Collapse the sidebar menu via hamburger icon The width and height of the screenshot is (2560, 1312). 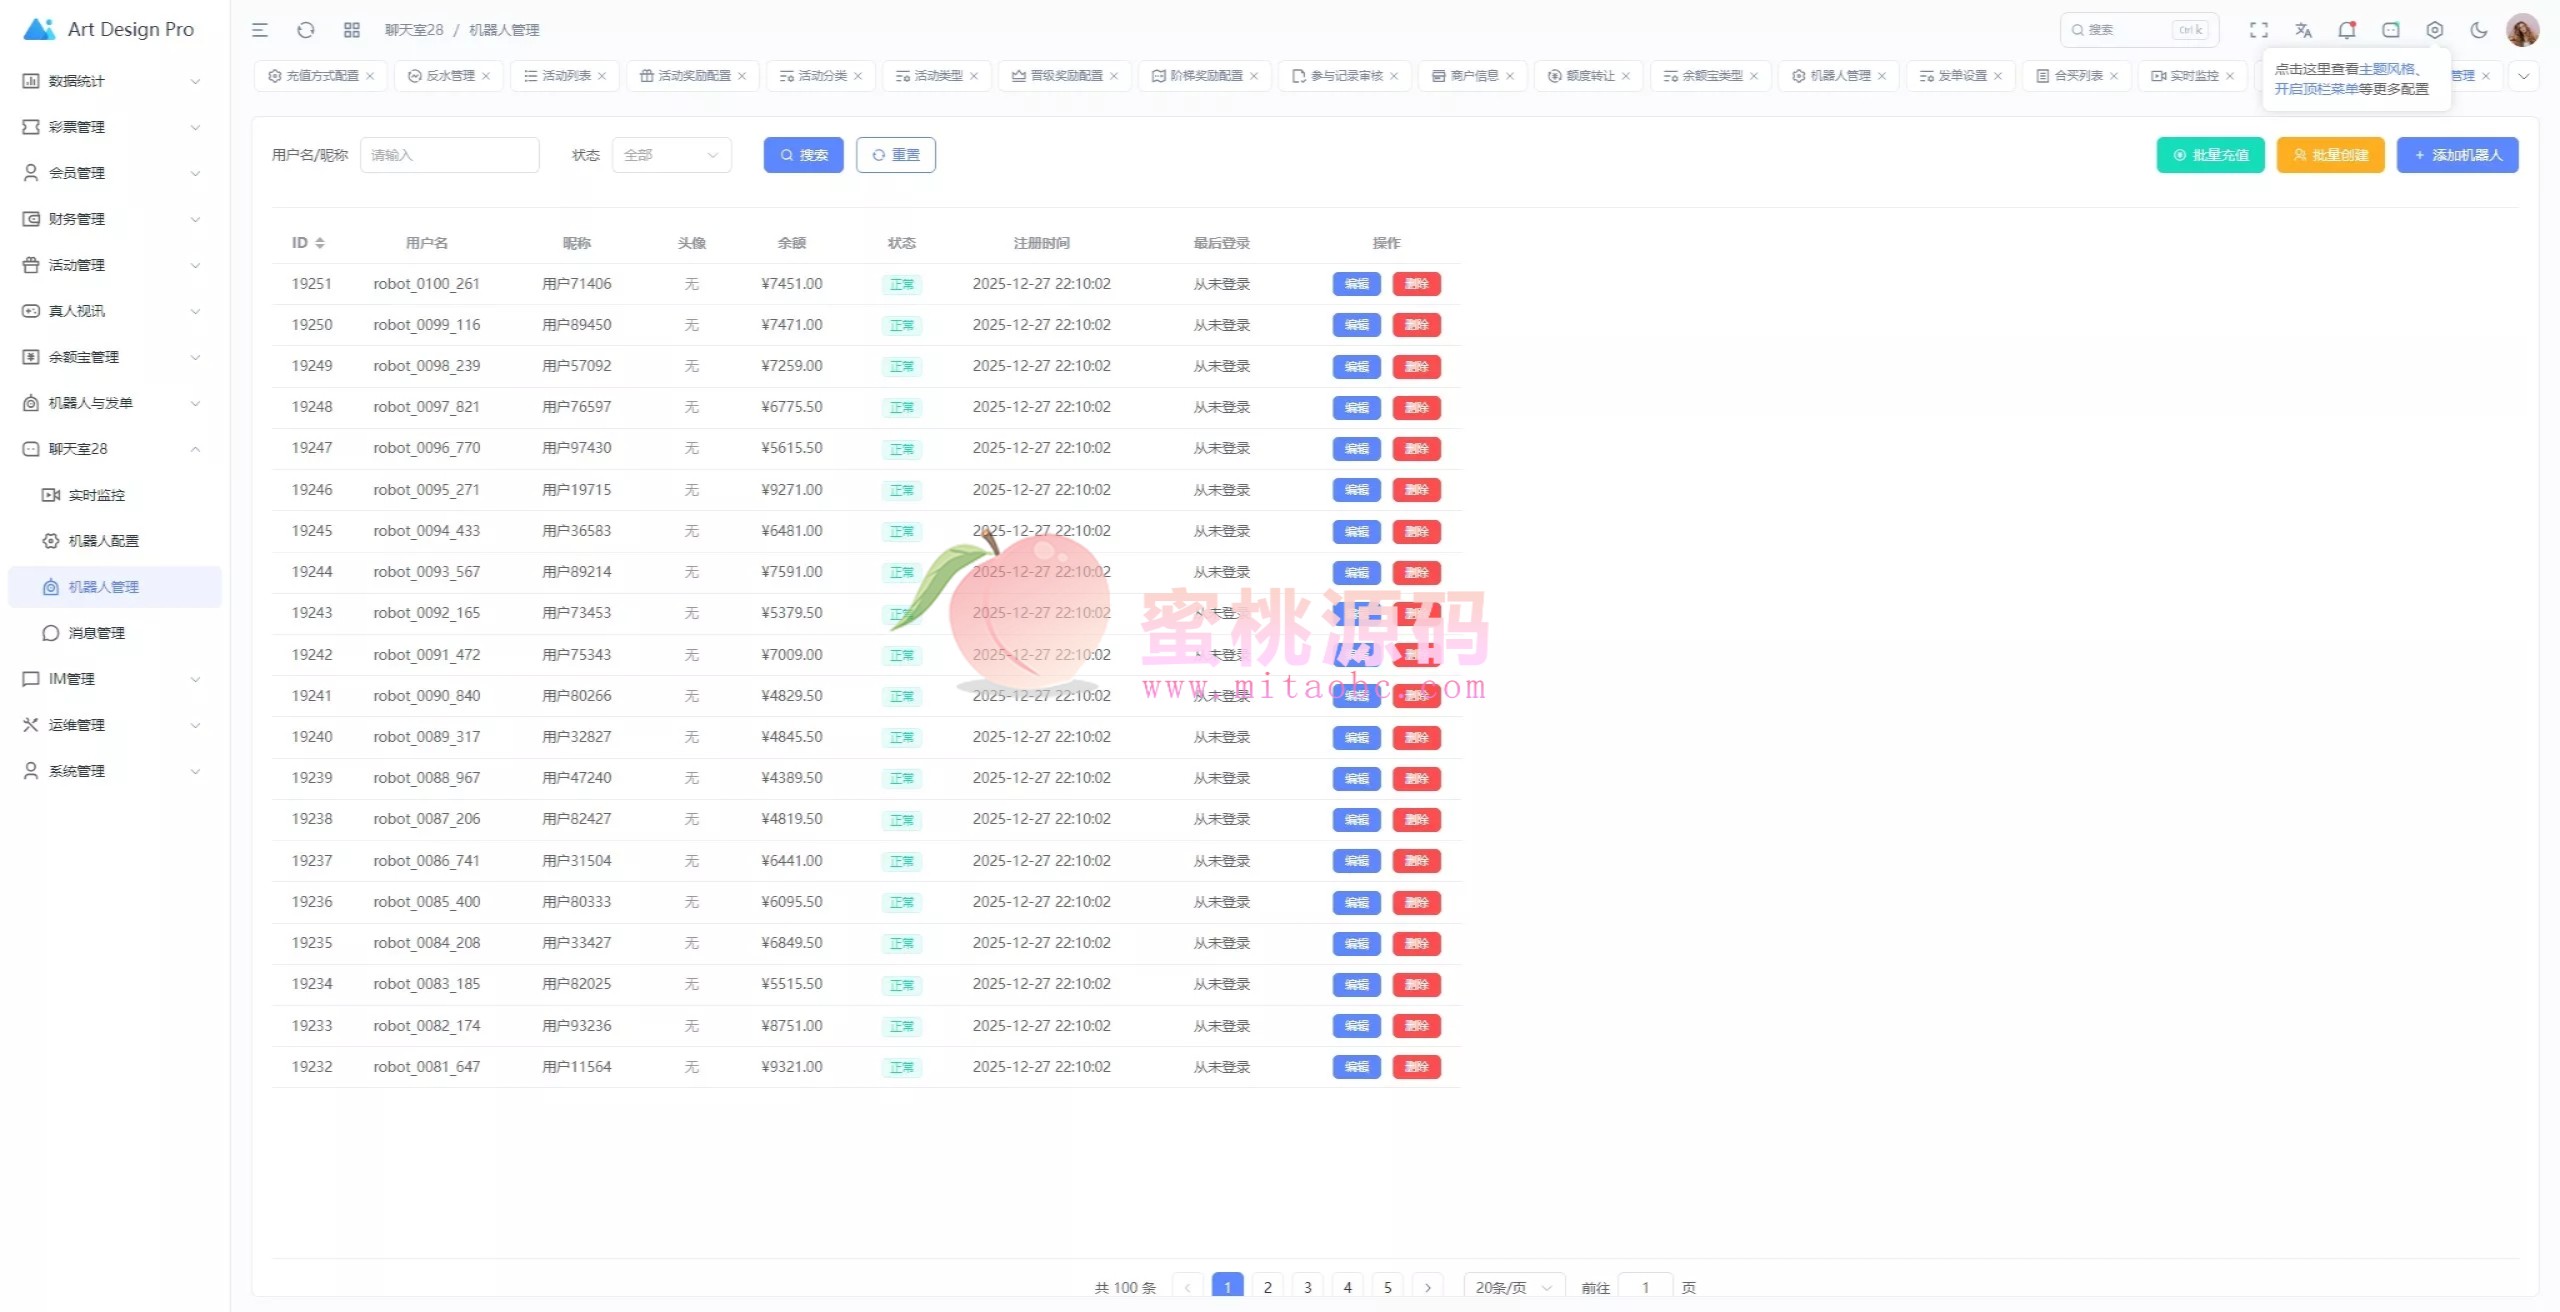260,30
